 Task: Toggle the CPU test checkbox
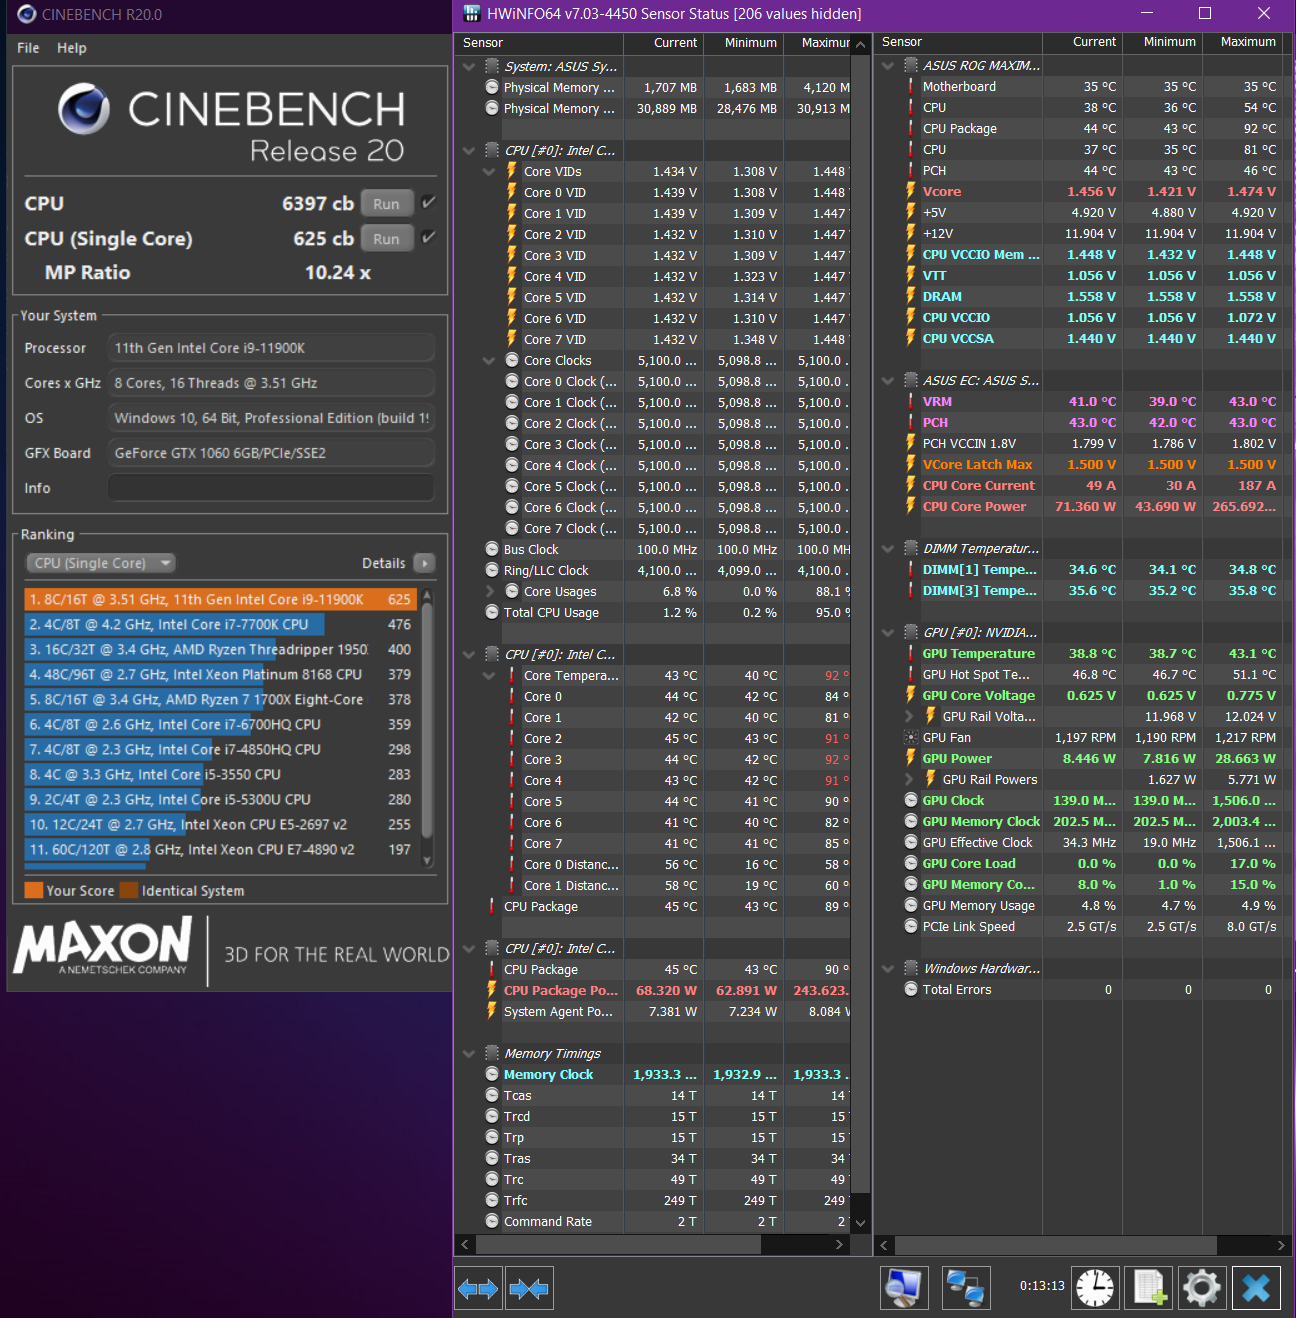click(x=429, y=203)
